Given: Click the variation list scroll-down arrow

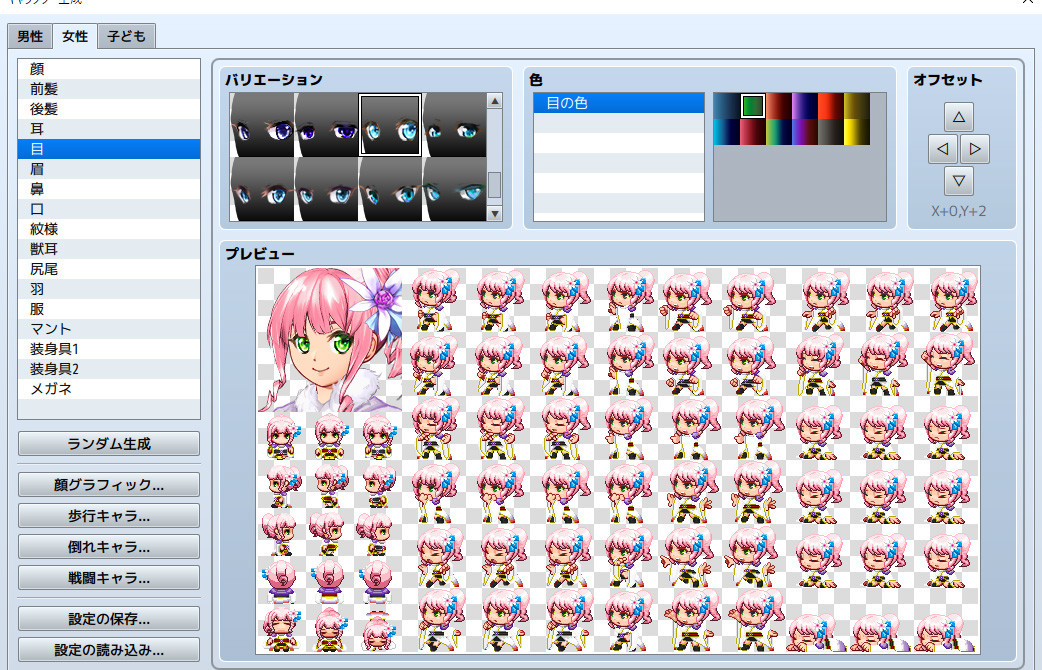Looking at the screenshot, I should [493, 212].
